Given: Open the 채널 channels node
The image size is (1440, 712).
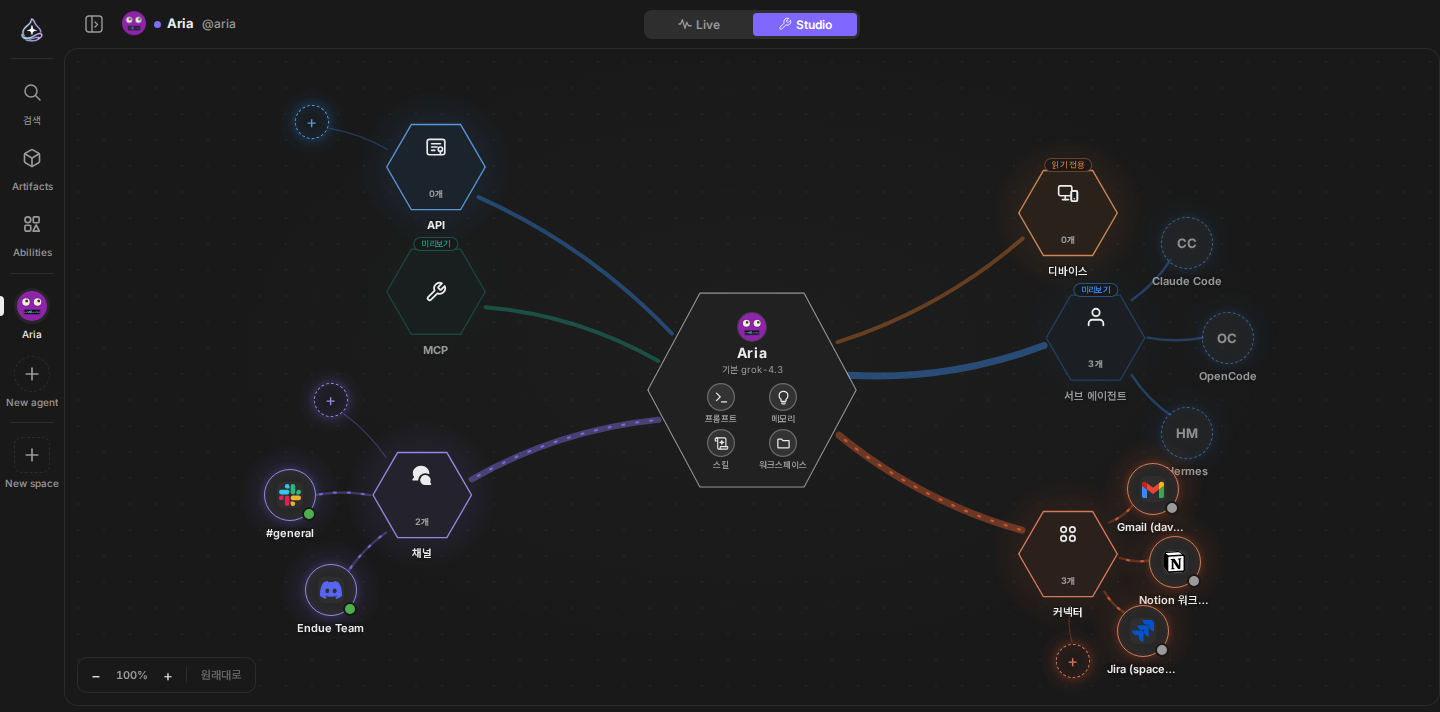Looking at the screenshot, I should pos(422,495).
